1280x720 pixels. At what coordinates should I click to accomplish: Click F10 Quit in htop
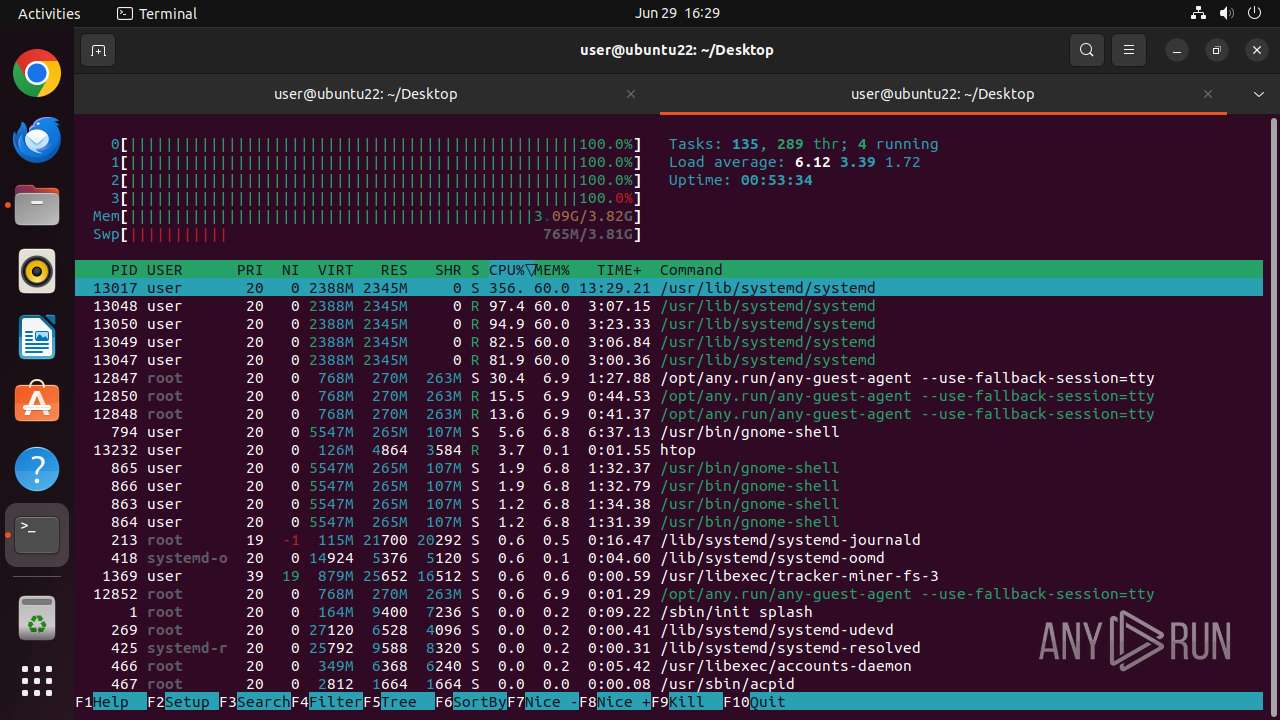coord(755,702)
